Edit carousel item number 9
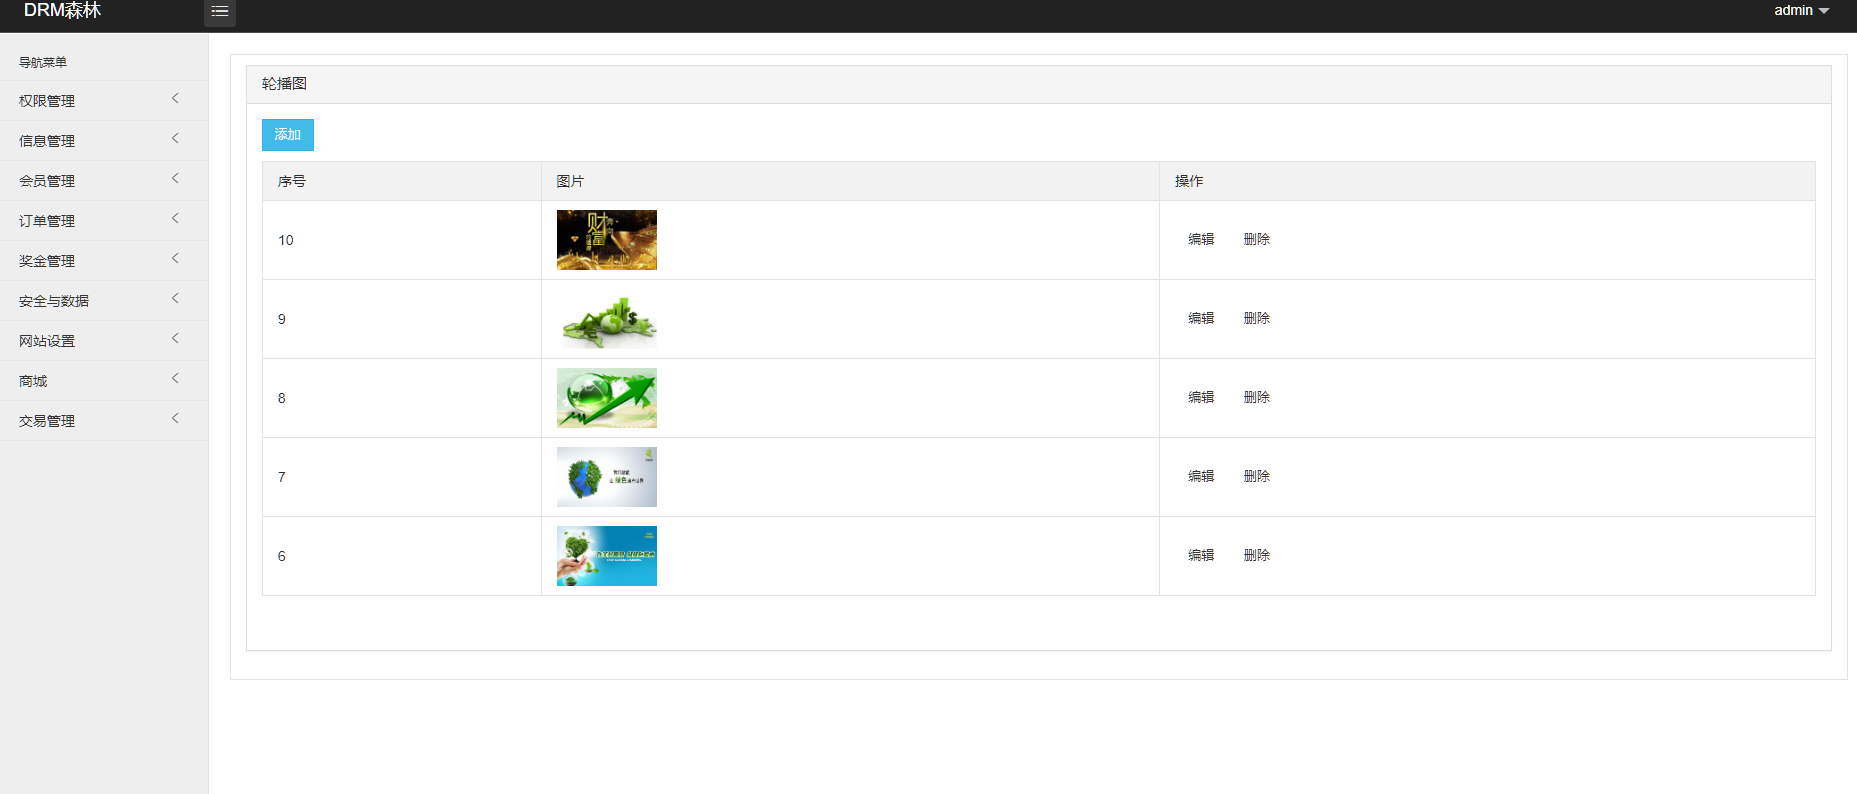This screenshot has width=1857, height=794. click(1201, 318)
